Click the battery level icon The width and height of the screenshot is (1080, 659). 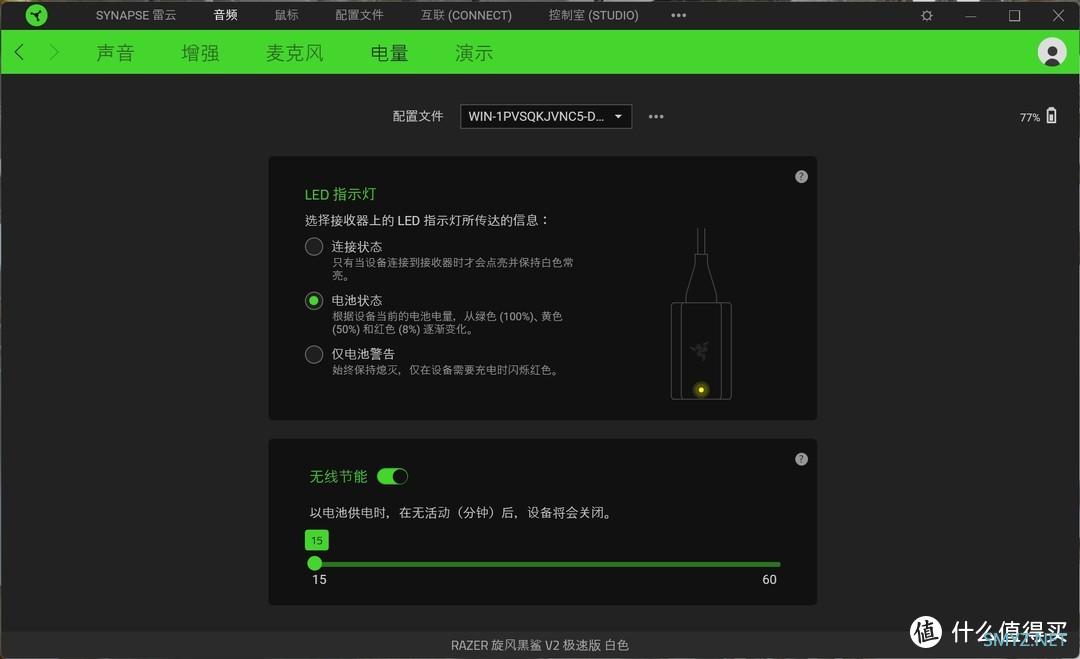pyautogui.click(x=1051, y=116)
